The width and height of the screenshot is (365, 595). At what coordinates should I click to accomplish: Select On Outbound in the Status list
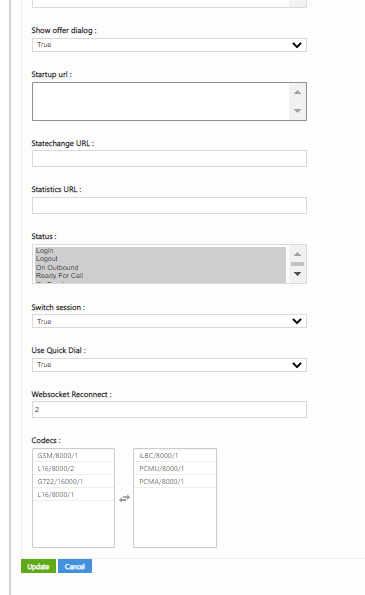click(x=160, y=268)
